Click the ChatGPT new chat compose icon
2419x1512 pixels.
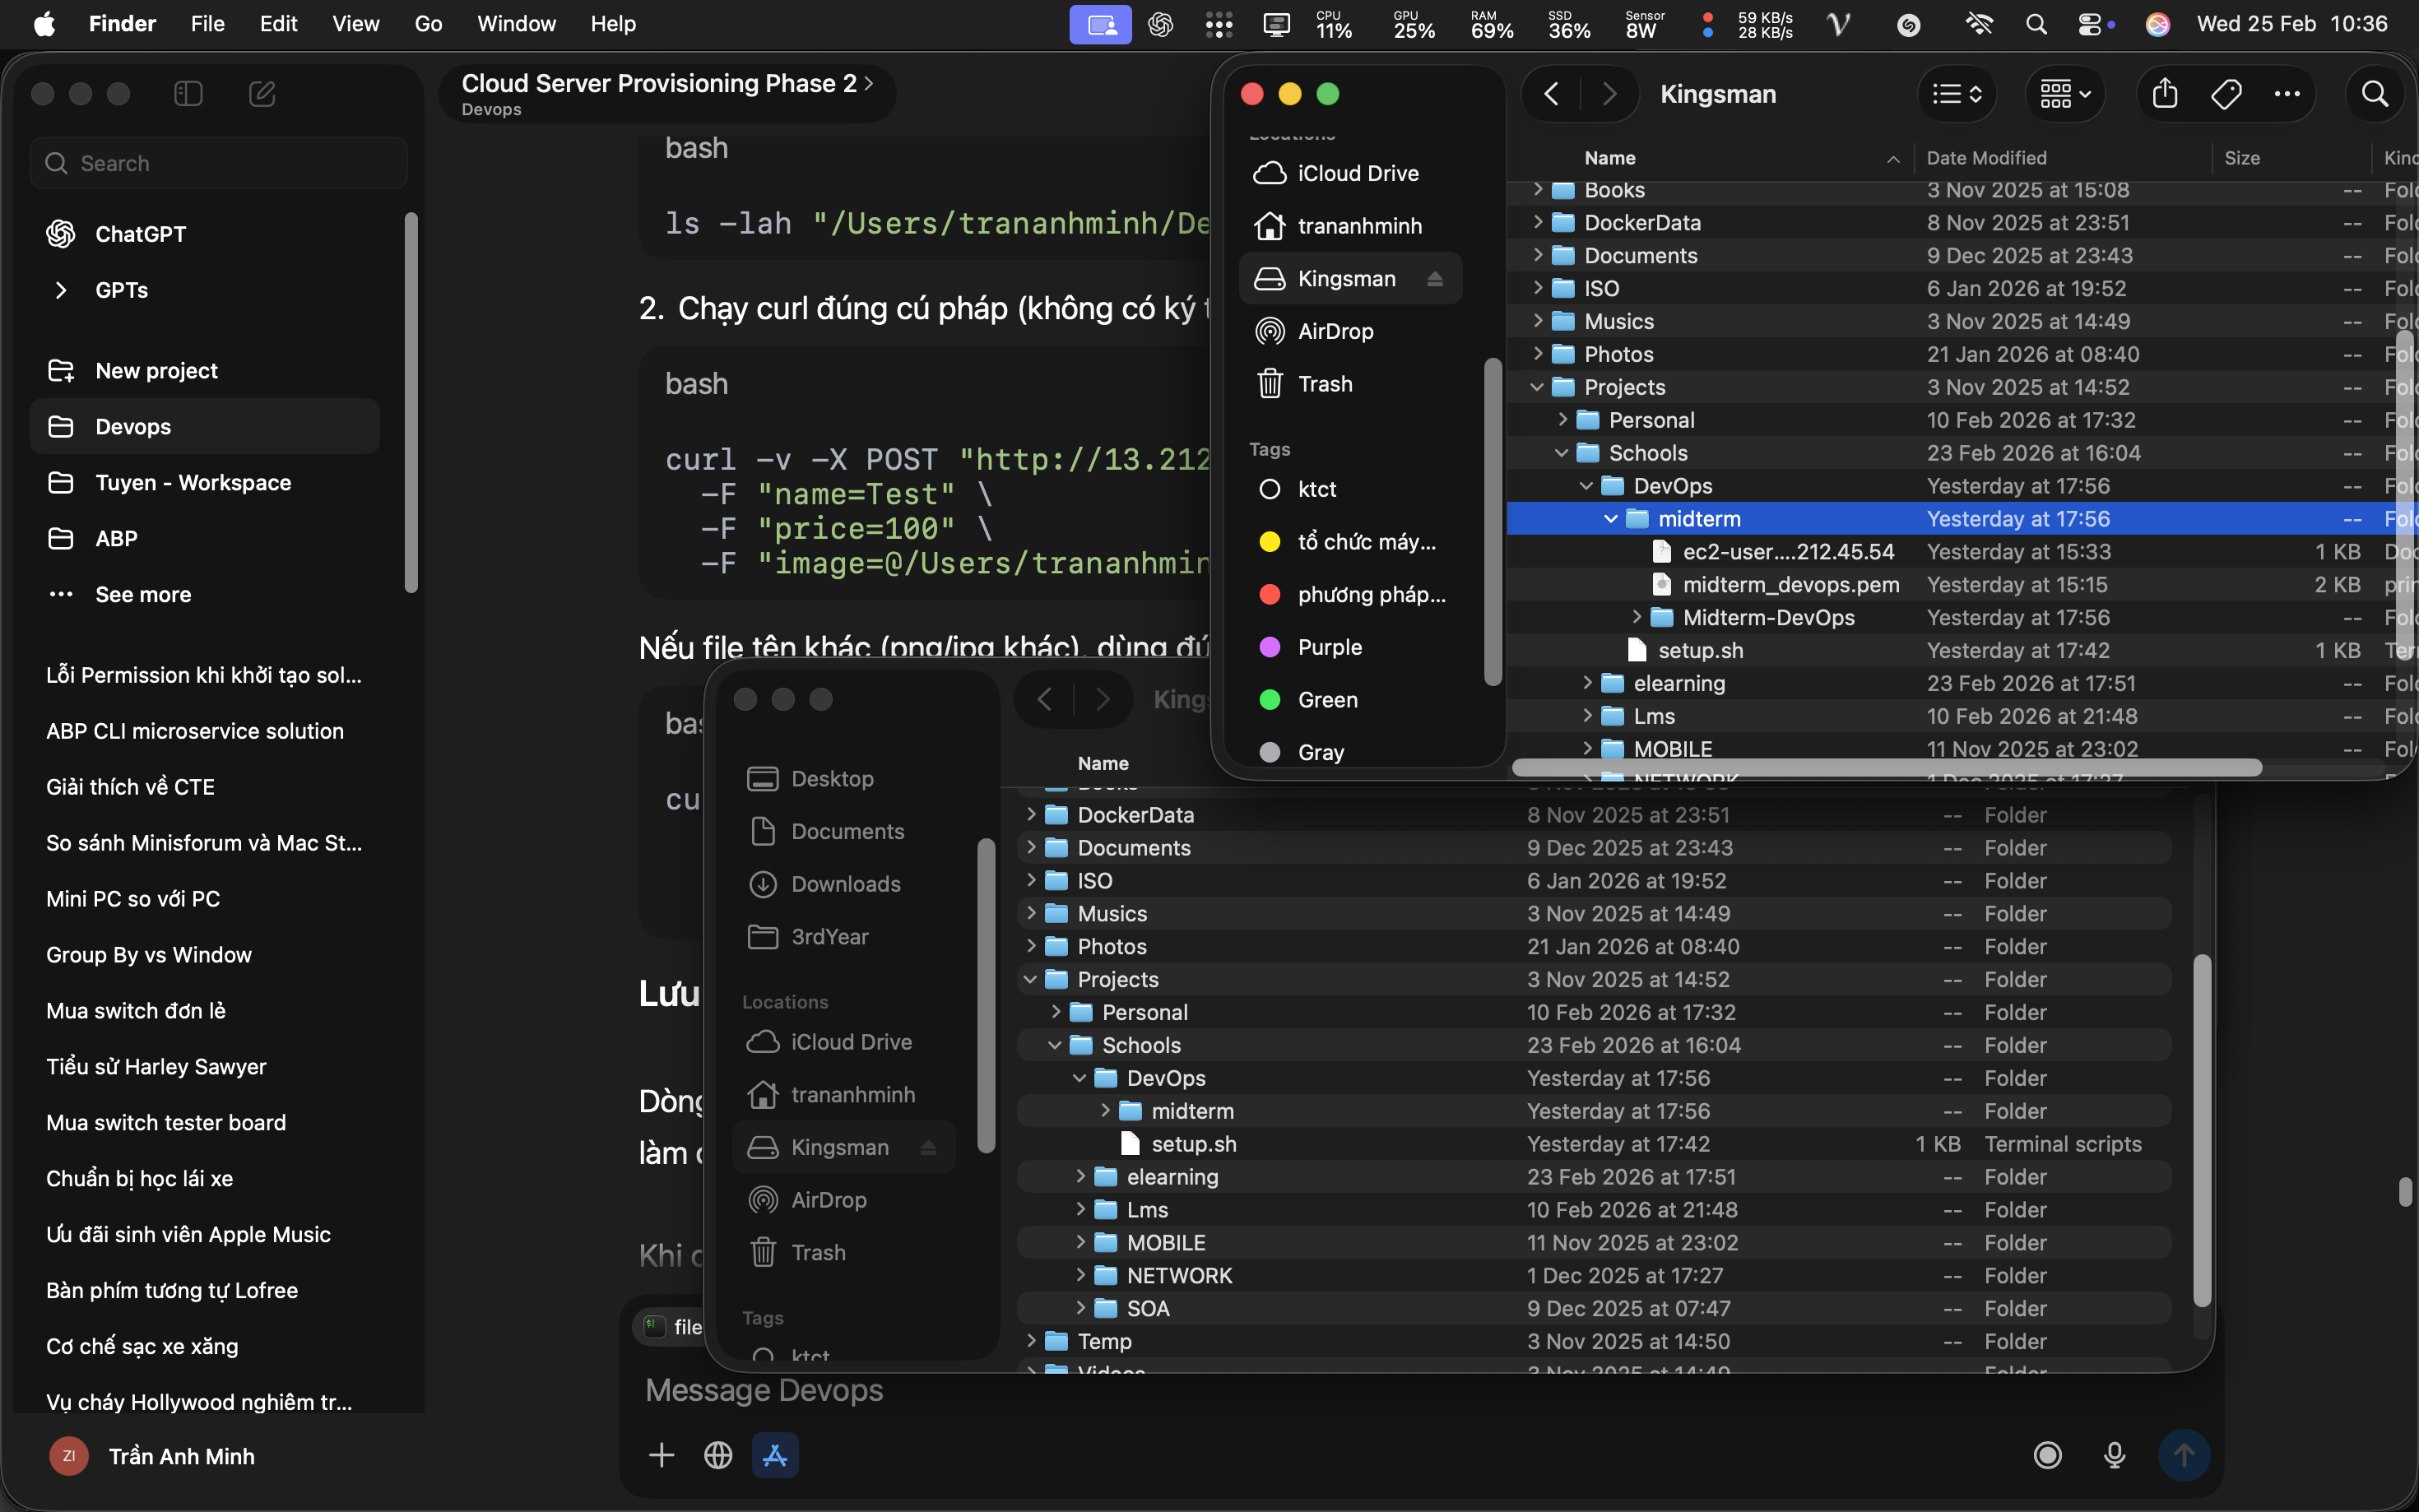[x=262, y=94]
